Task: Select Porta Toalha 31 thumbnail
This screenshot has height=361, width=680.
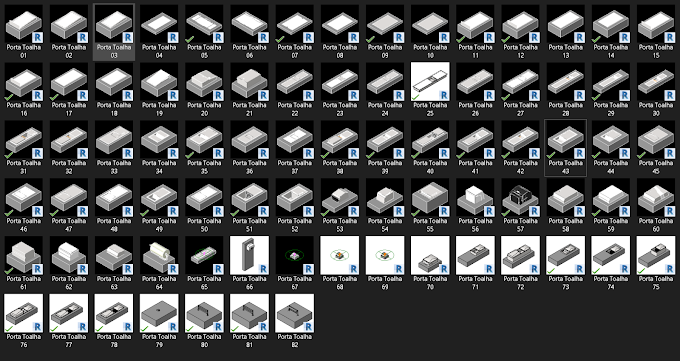Action: [x=23, y=140]
